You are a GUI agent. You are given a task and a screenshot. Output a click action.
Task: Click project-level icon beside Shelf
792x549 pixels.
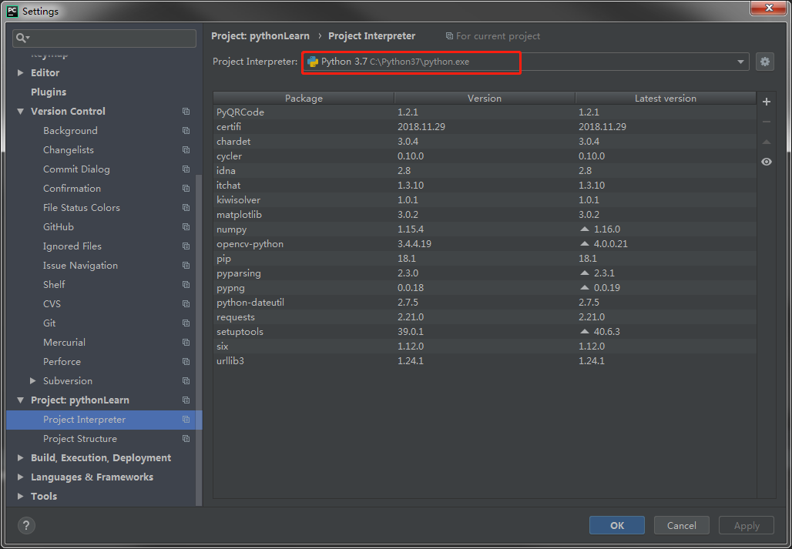point(186,284)
